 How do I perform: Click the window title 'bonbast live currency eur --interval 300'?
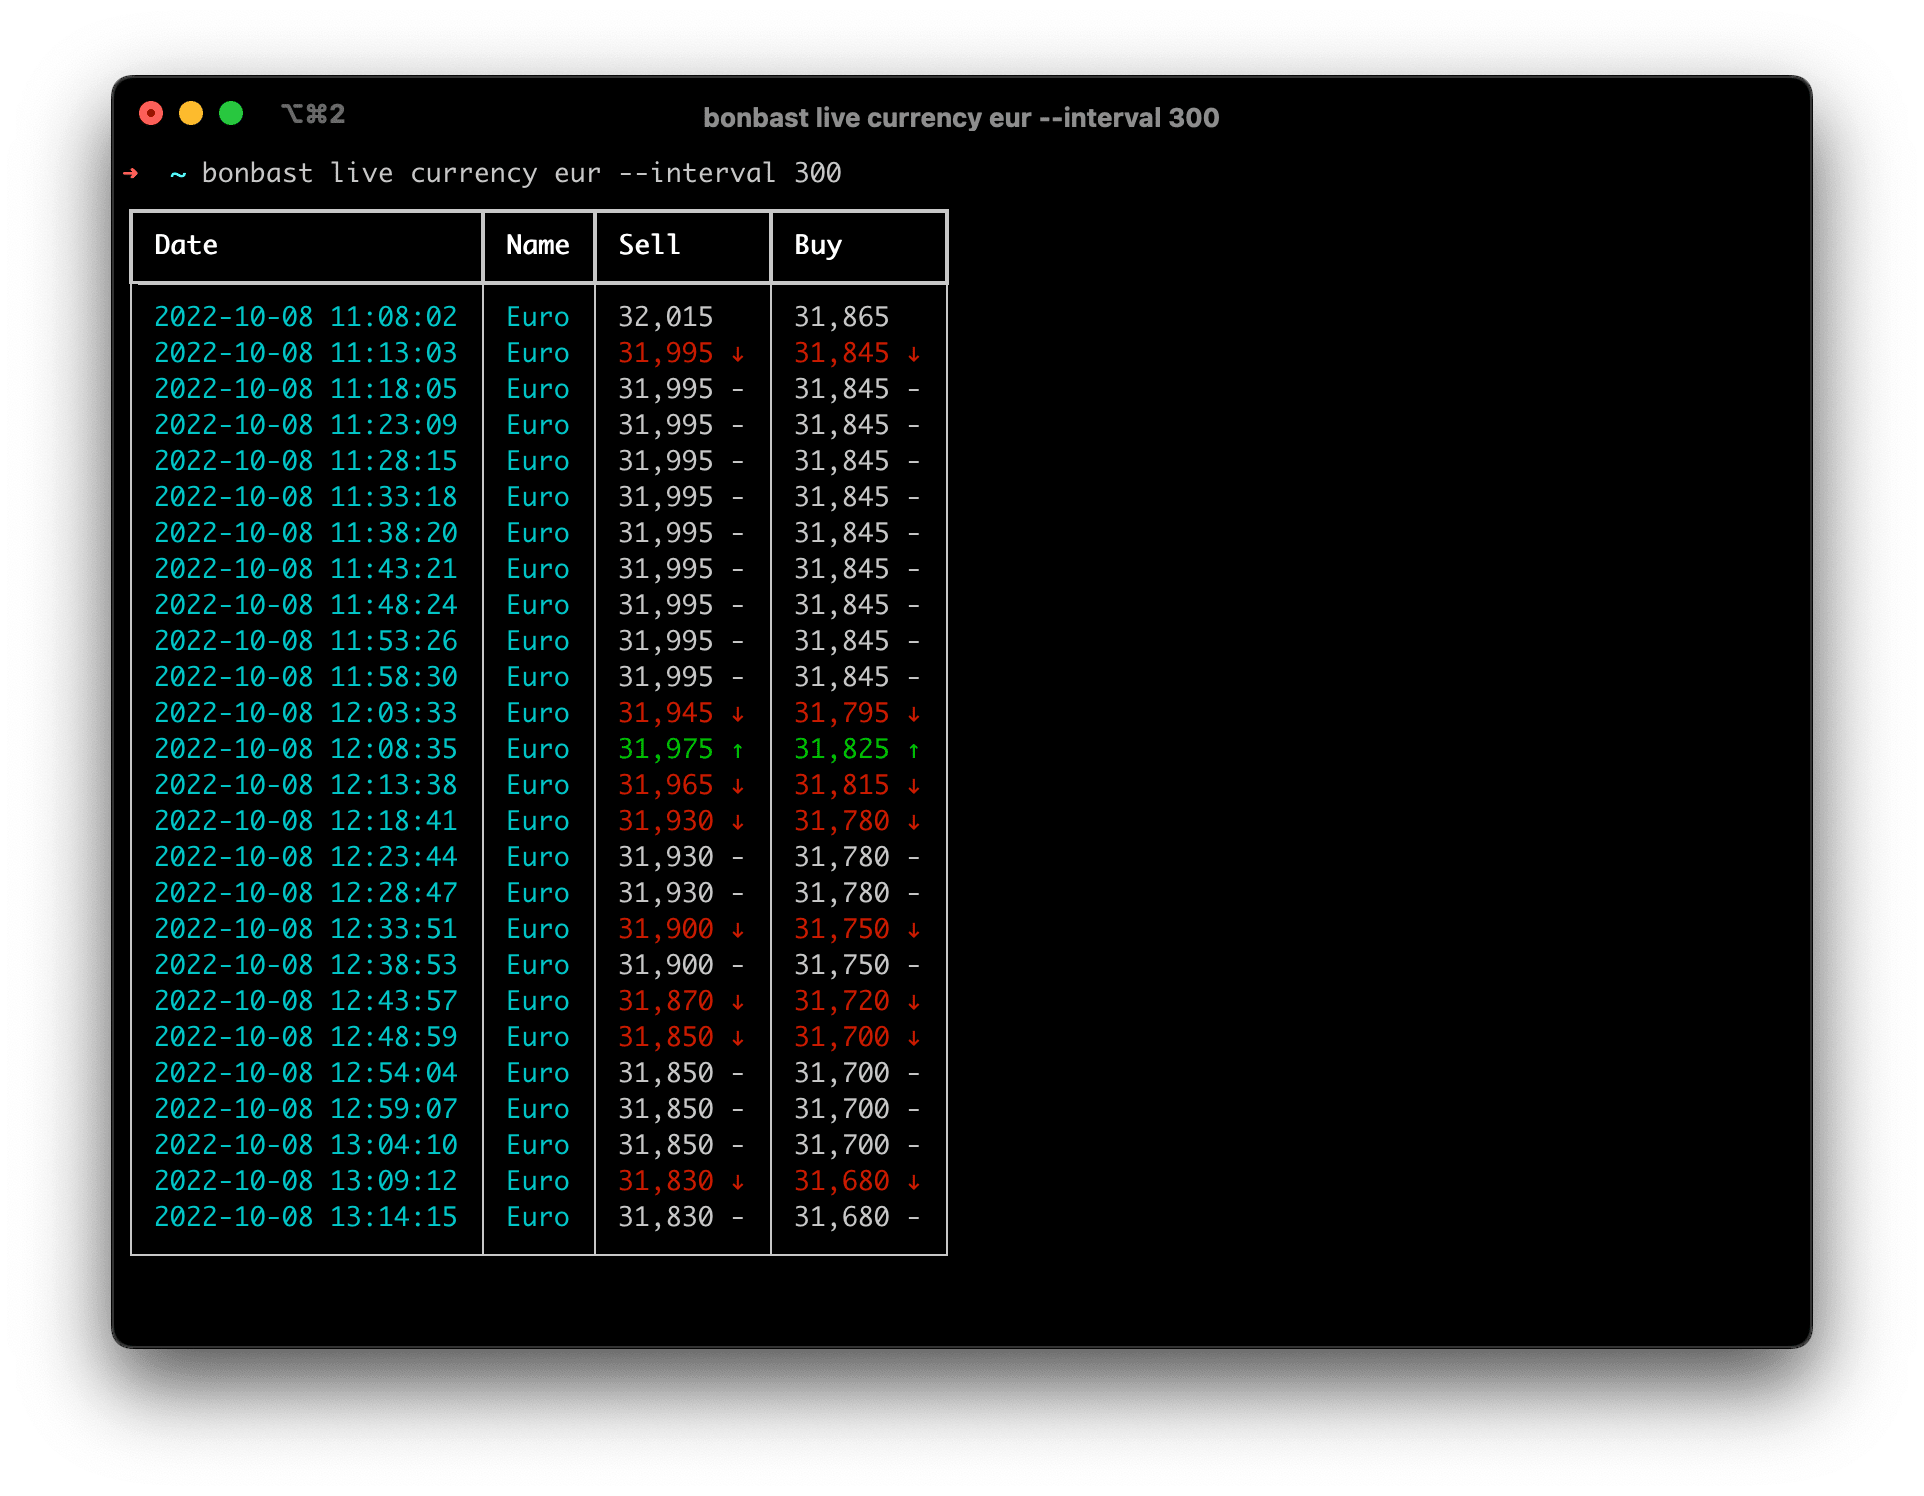pyautogui.click(x=961, y=118)
